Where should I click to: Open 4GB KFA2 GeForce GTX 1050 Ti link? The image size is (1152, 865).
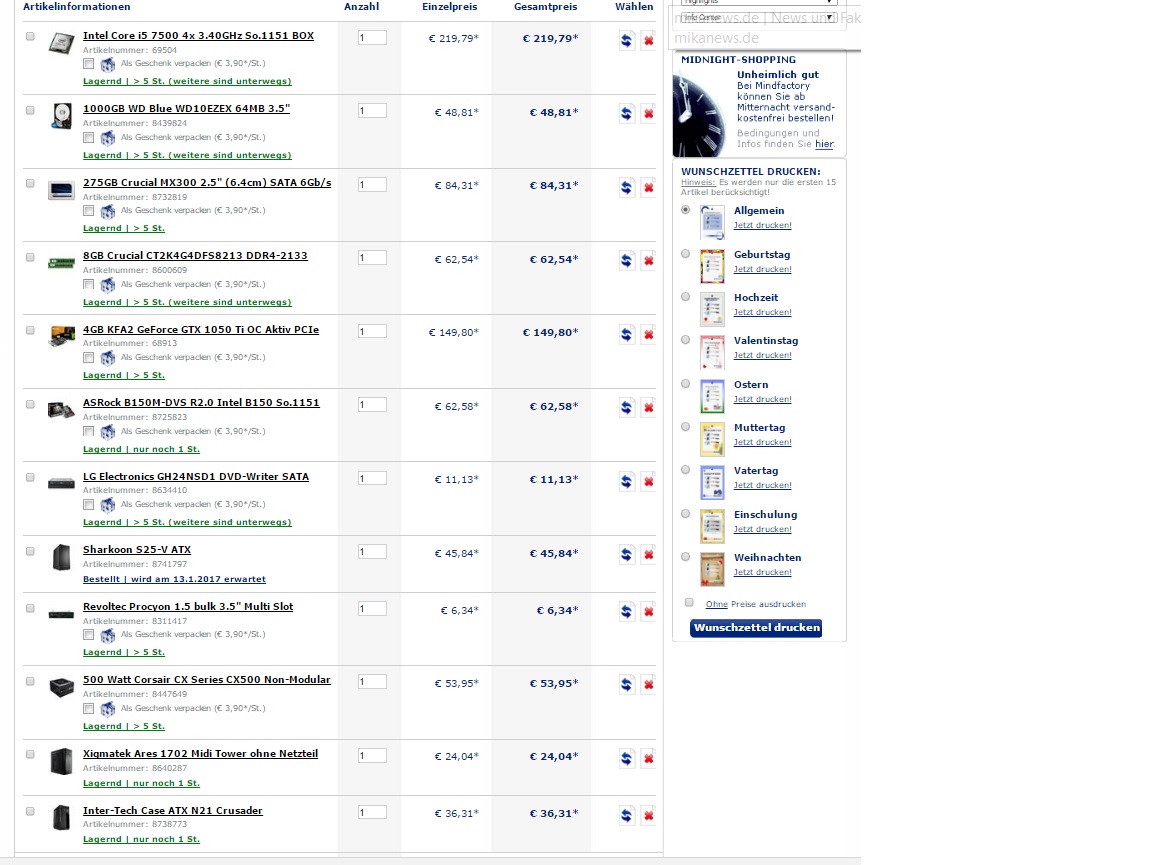coord(201,329)
